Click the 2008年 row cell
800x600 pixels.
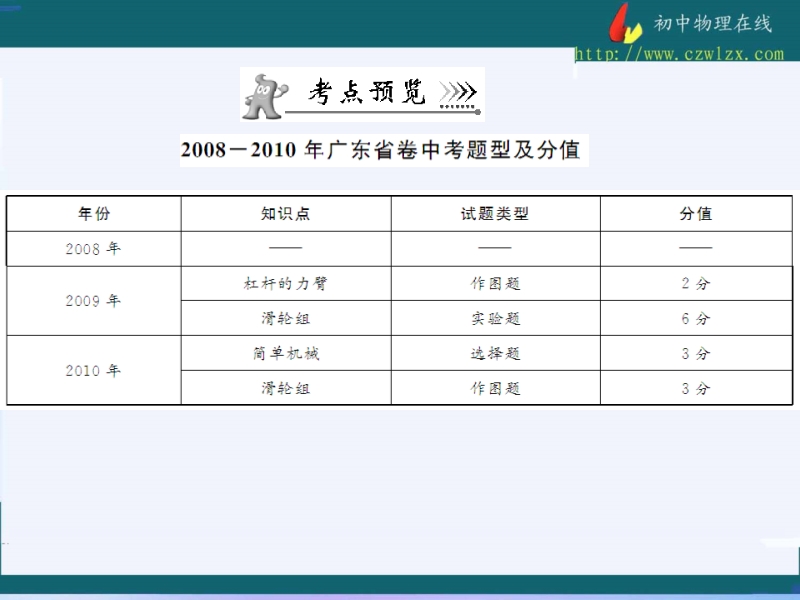(x=94, y=249)
